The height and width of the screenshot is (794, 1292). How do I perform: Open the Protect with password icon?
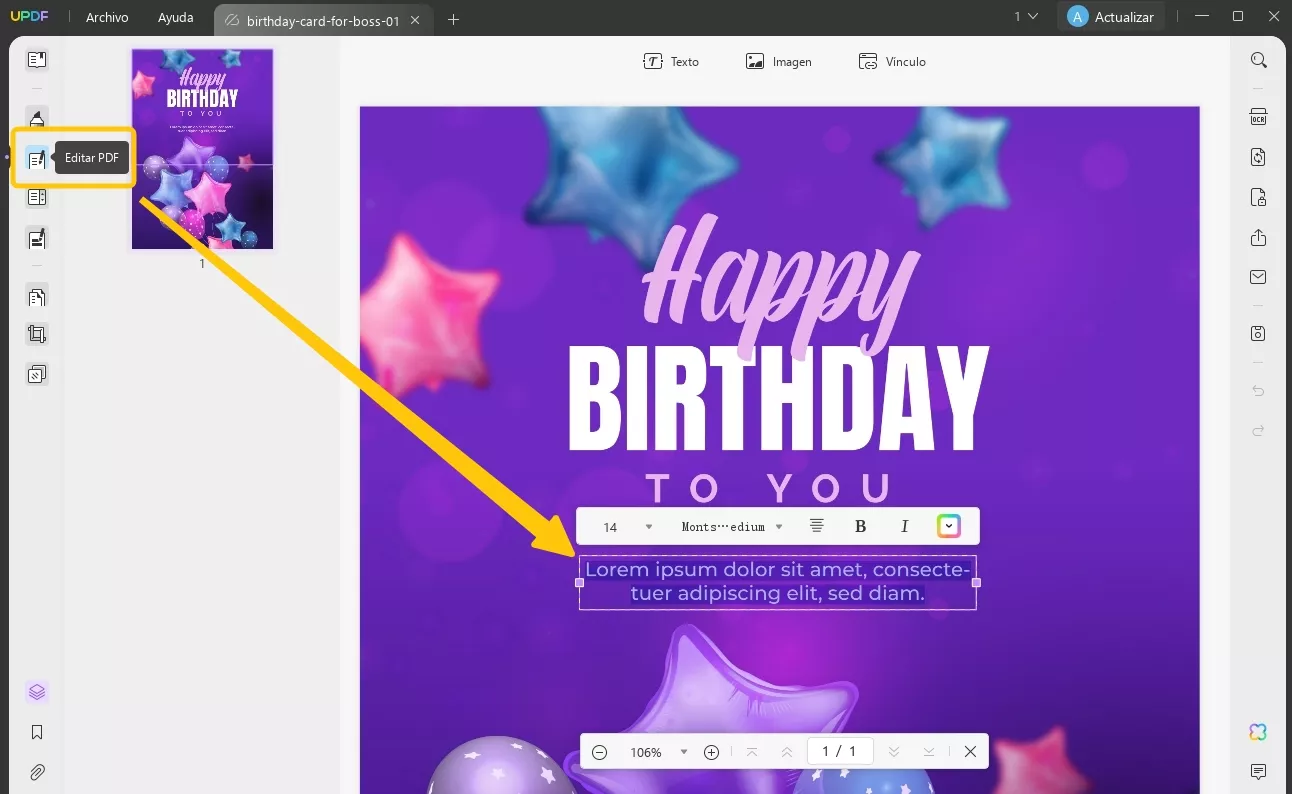(x=1259, y=197)
